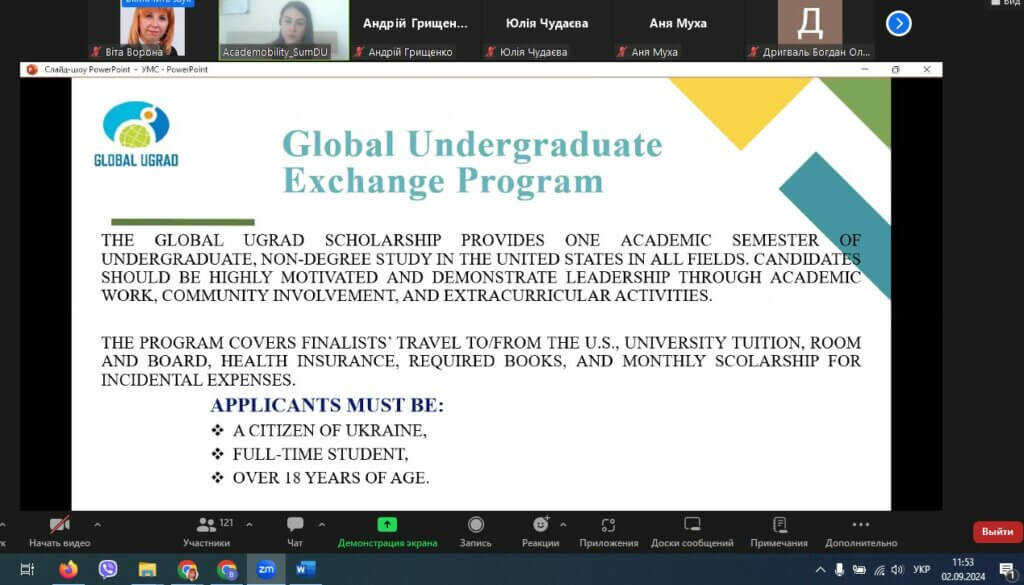Click the muted mic icon beside Юлія Чудаєва

[x=490, y=52]
